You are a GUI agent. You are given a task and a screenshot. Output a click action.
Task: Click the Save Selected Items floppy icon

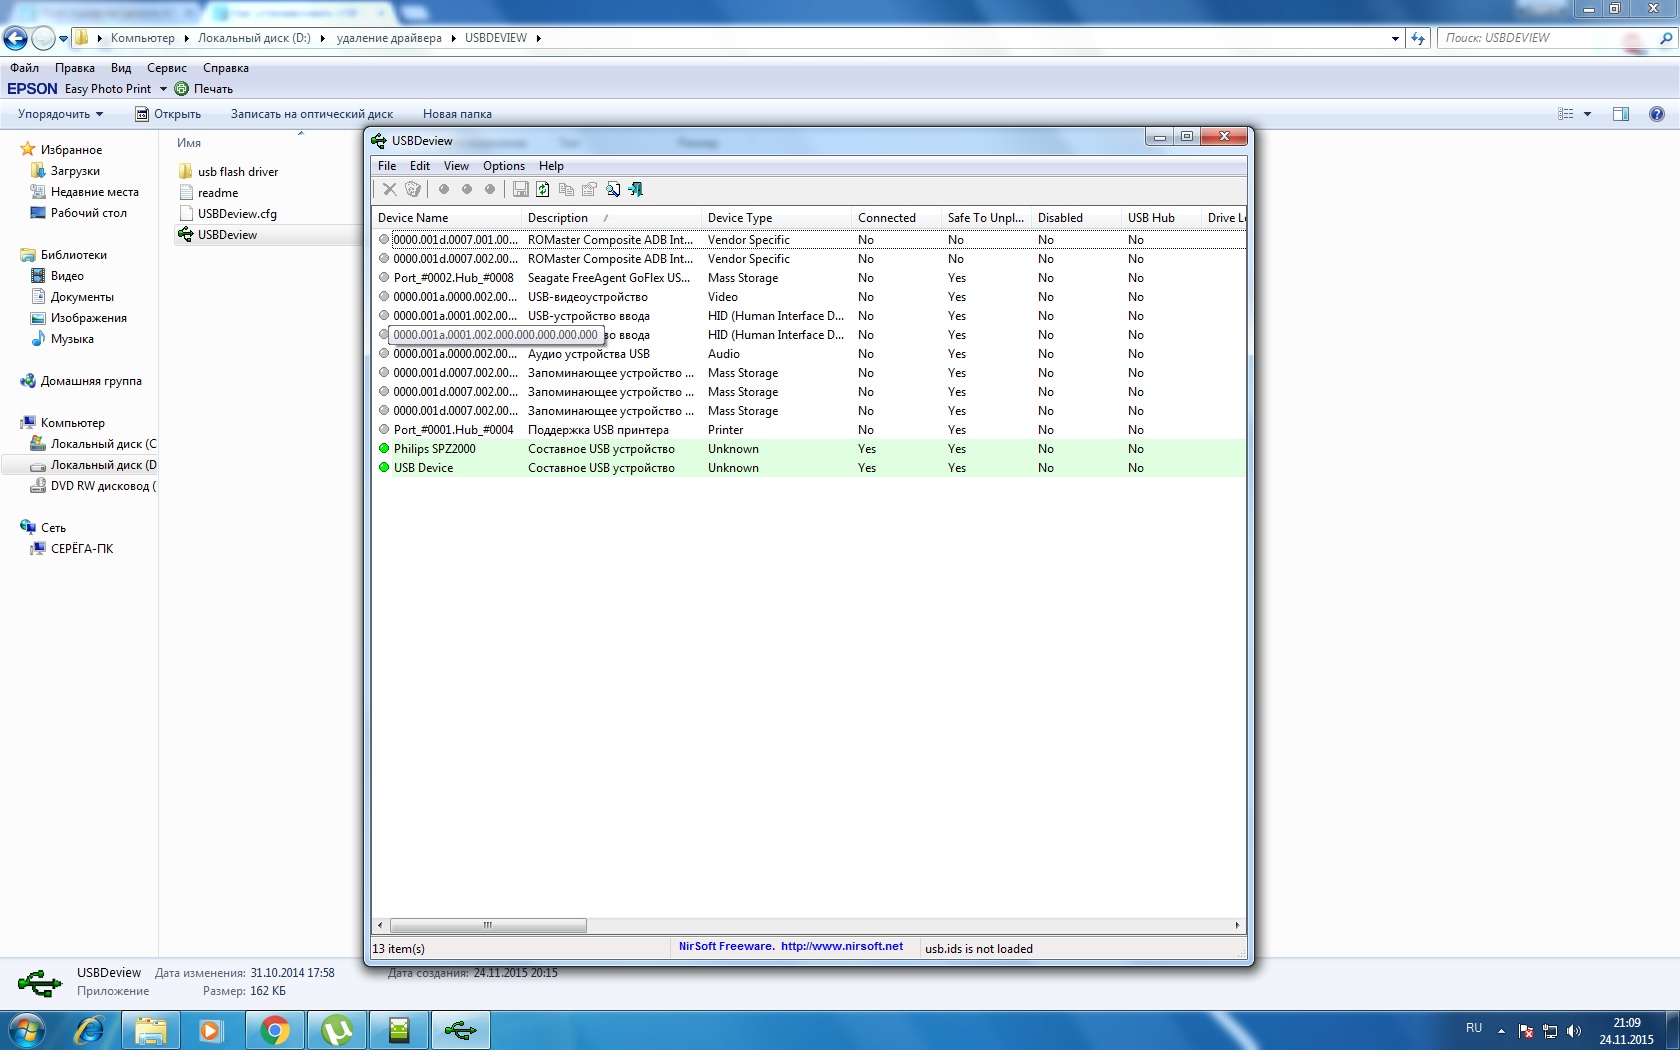[x=520, y=189]
